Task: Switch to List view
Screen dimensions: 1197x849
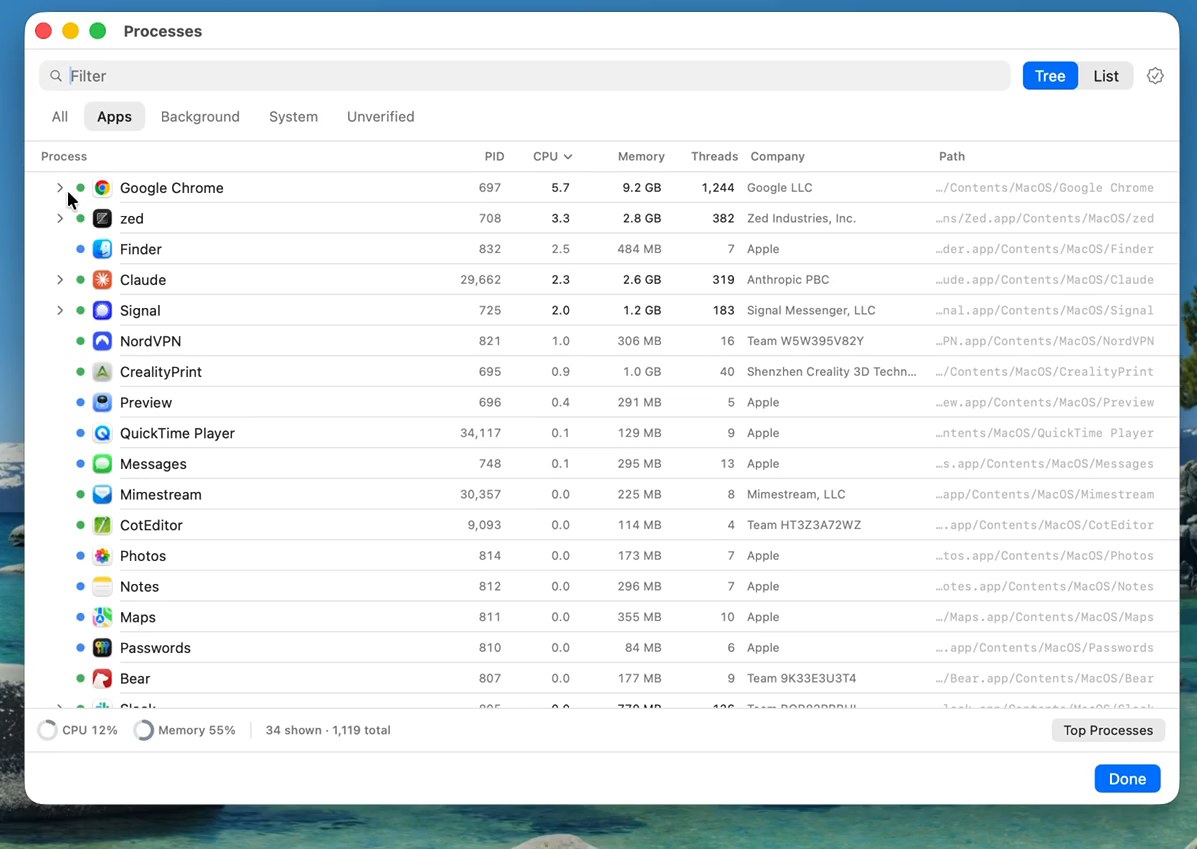Action: 1105,76
